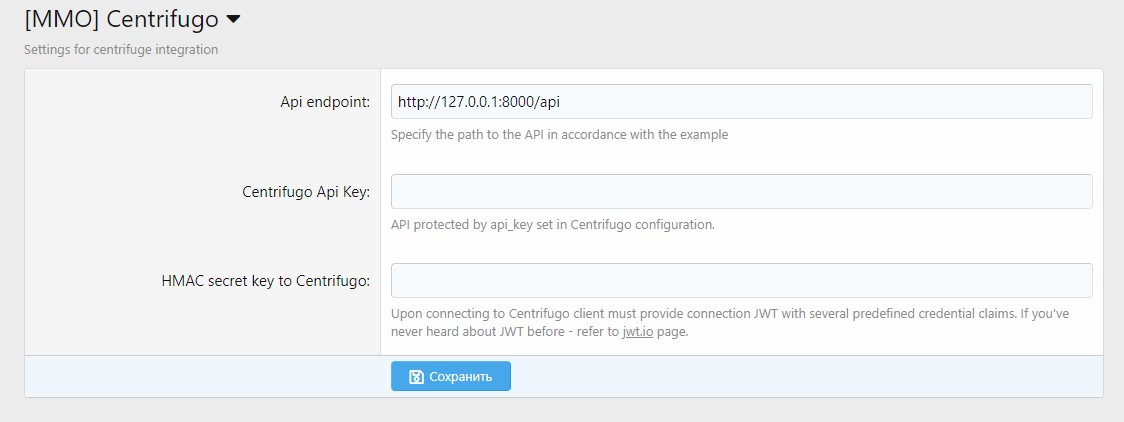Click the "HMAC secret key to Centrifugo:" label
This screenshot has height=422, width=1124.
pos(265,281)
